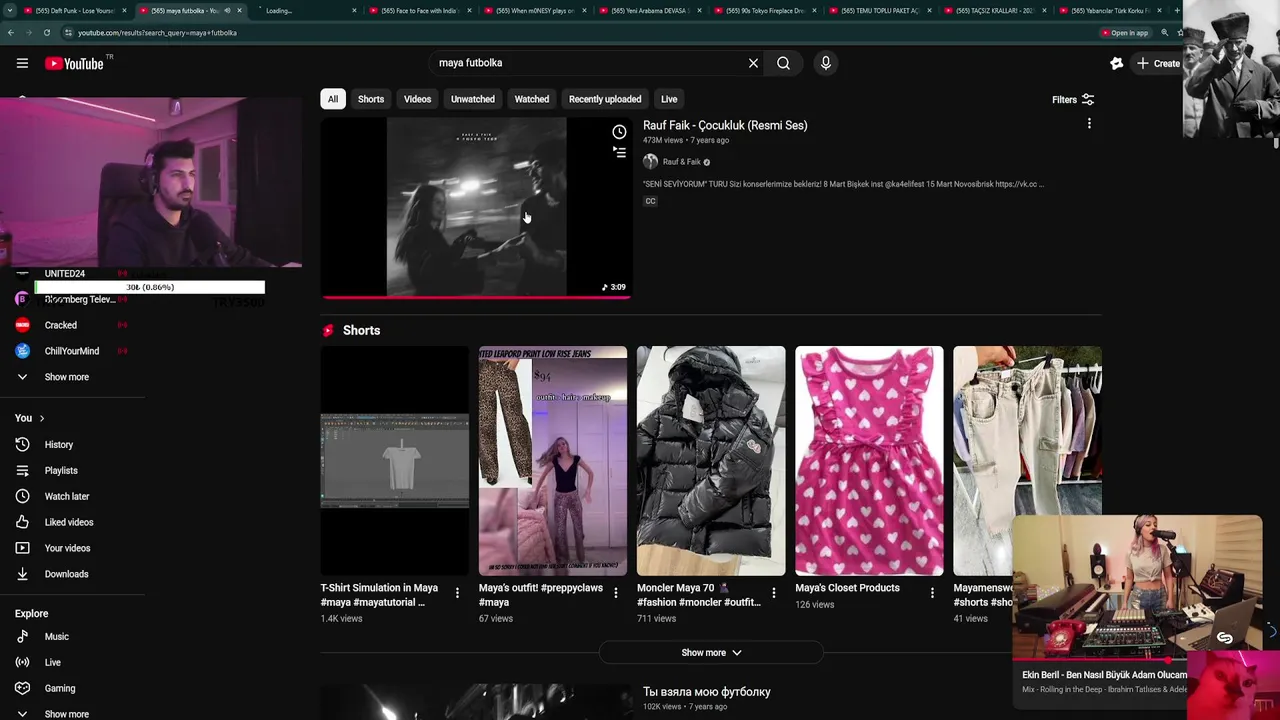The image size is (1280, 720).
Task: Expand Shorts shelf with Show more
Action: [711, 653]
